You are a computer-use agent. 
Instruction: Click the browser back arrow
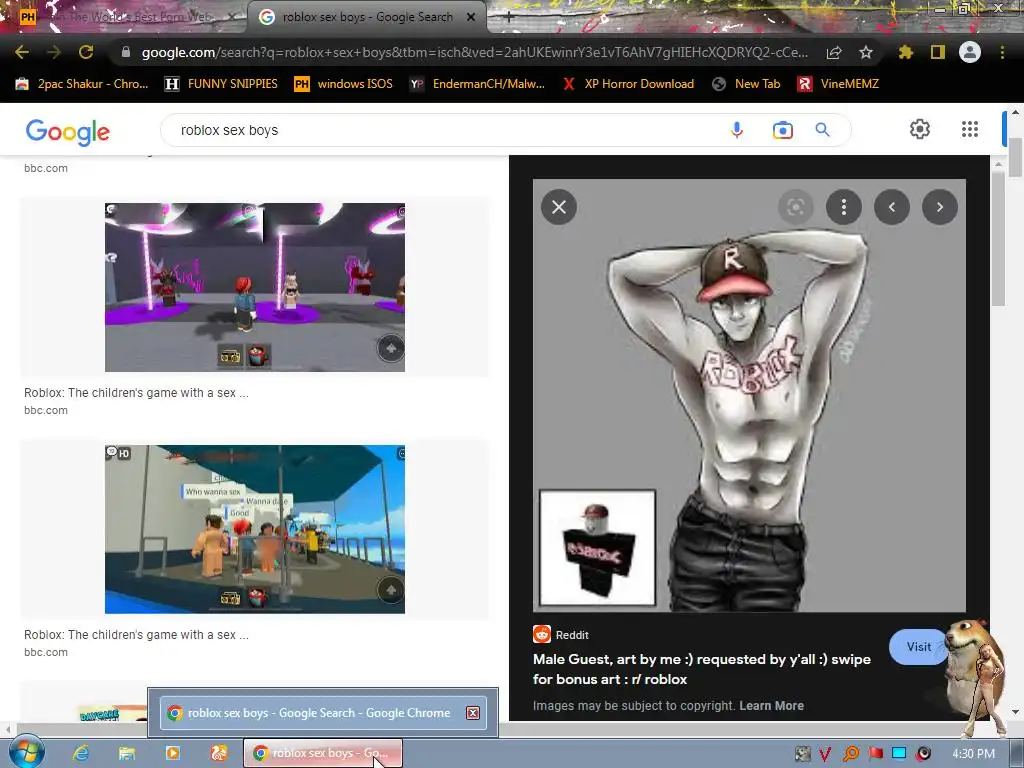click(22, 52)
